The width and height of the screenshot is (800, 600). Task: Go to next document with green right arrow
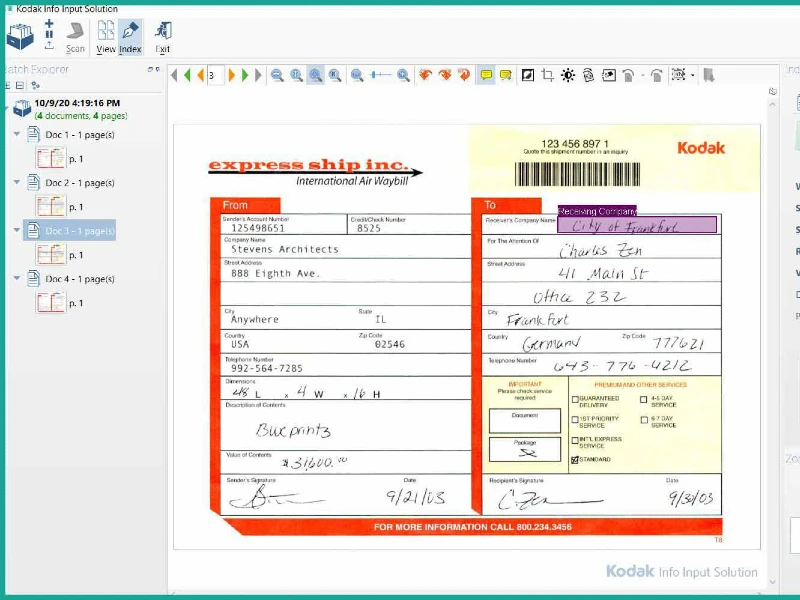coord(245,76)
